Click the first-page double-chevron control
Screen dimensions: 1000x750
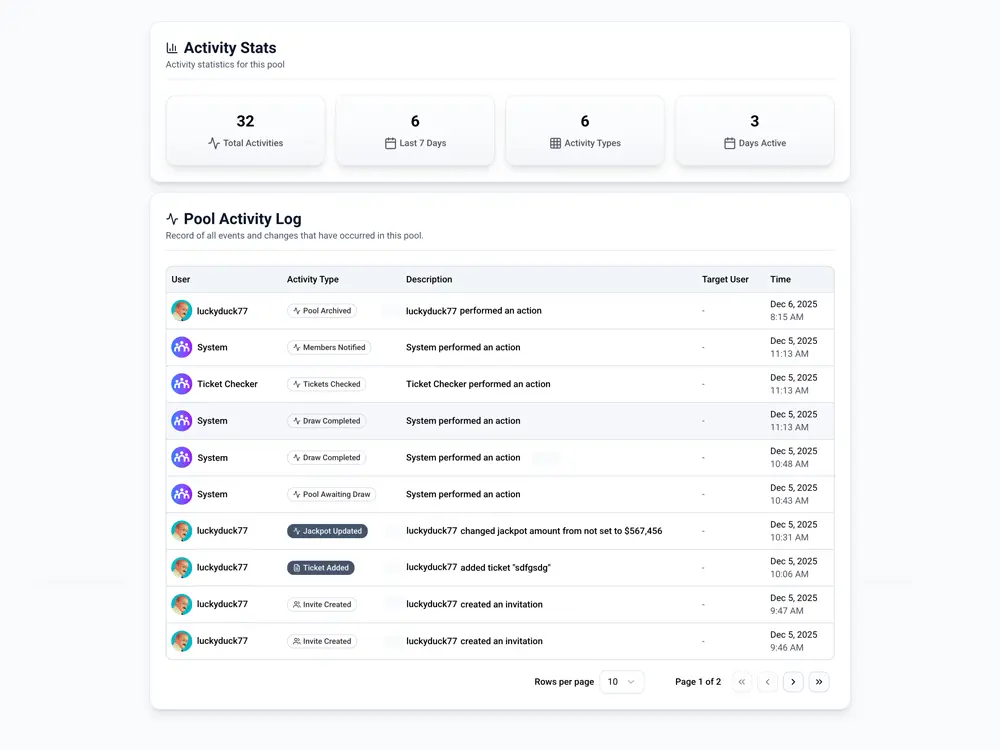tap(741, 681)
